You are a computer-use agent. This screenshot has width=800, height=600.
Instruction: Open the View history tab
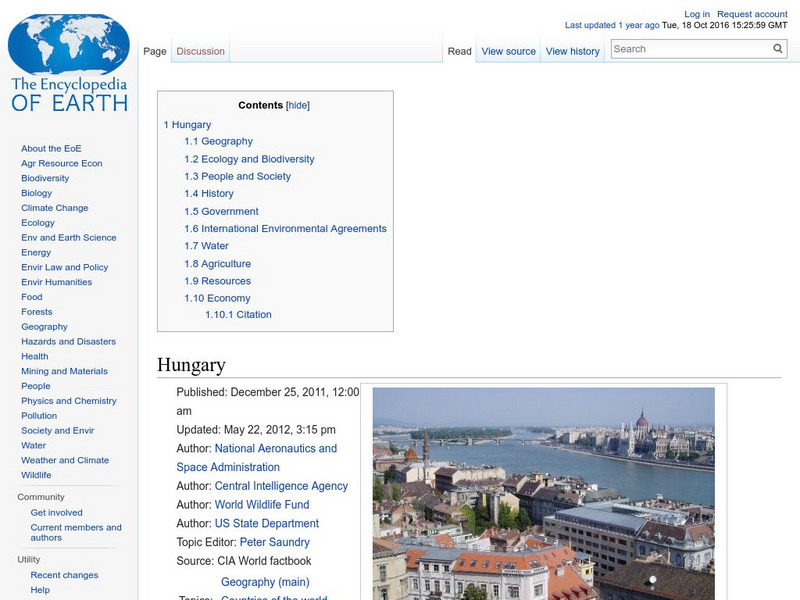pos(571,50)
